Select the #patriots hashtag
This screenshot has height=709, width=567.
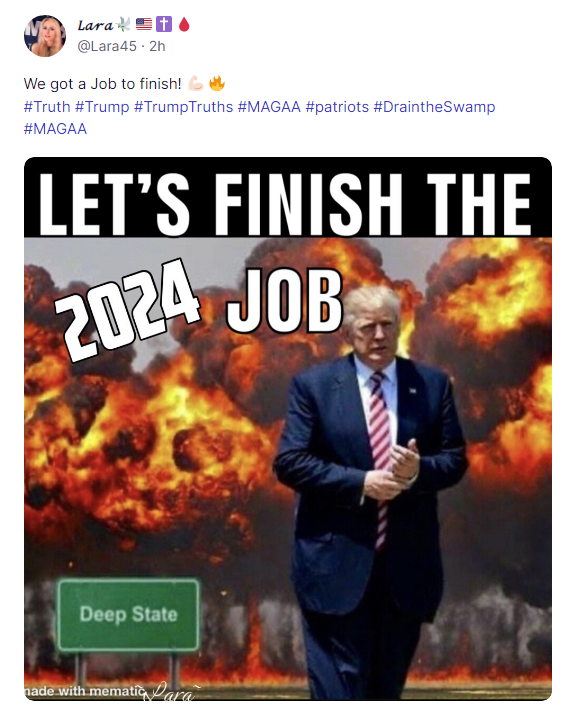click(x=337, y=107)
